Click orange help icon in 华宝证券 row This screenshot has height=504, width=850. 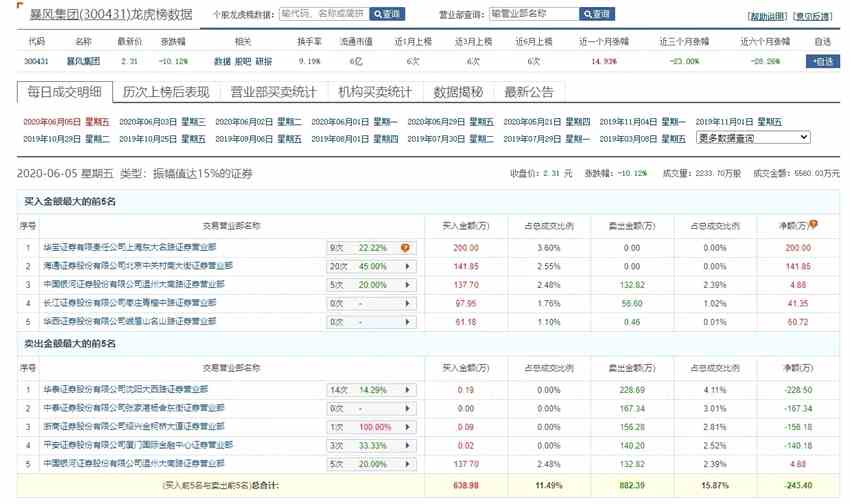(x=405, y=248)
